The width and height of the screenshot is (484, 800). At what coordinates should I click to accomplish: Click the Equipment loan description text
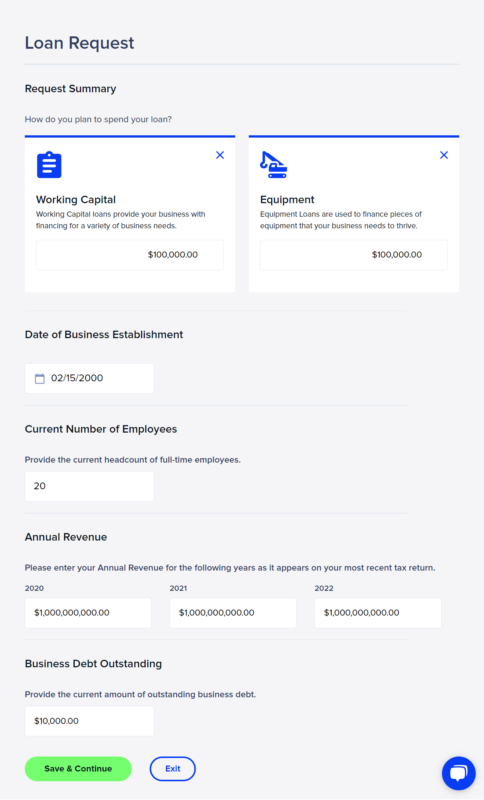pyautogui.click(x=341, y=220)
